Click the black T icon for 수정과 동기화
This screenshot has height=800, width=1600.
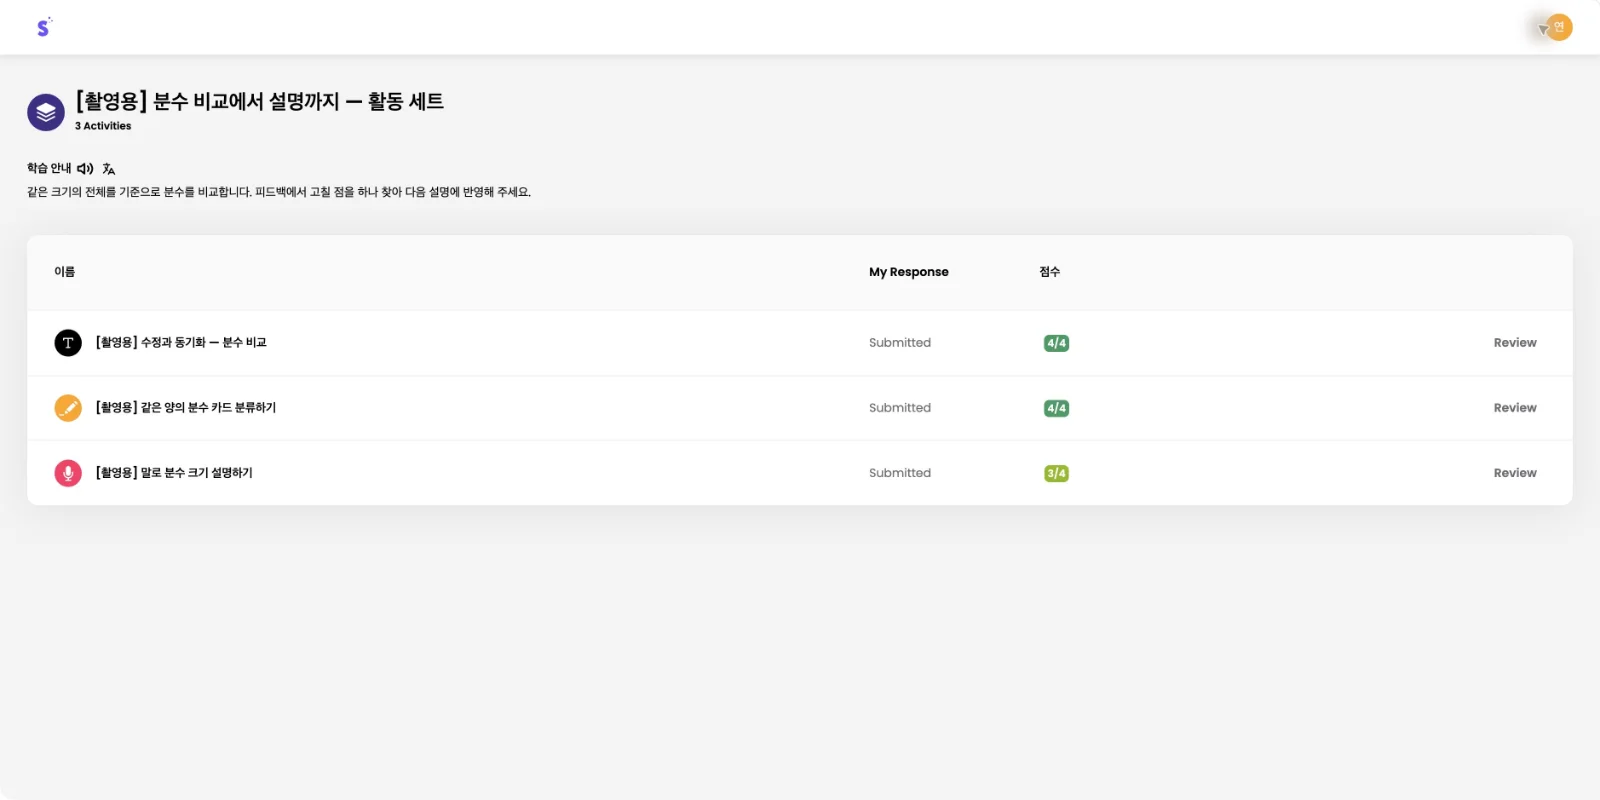click(x=68, y=343)
